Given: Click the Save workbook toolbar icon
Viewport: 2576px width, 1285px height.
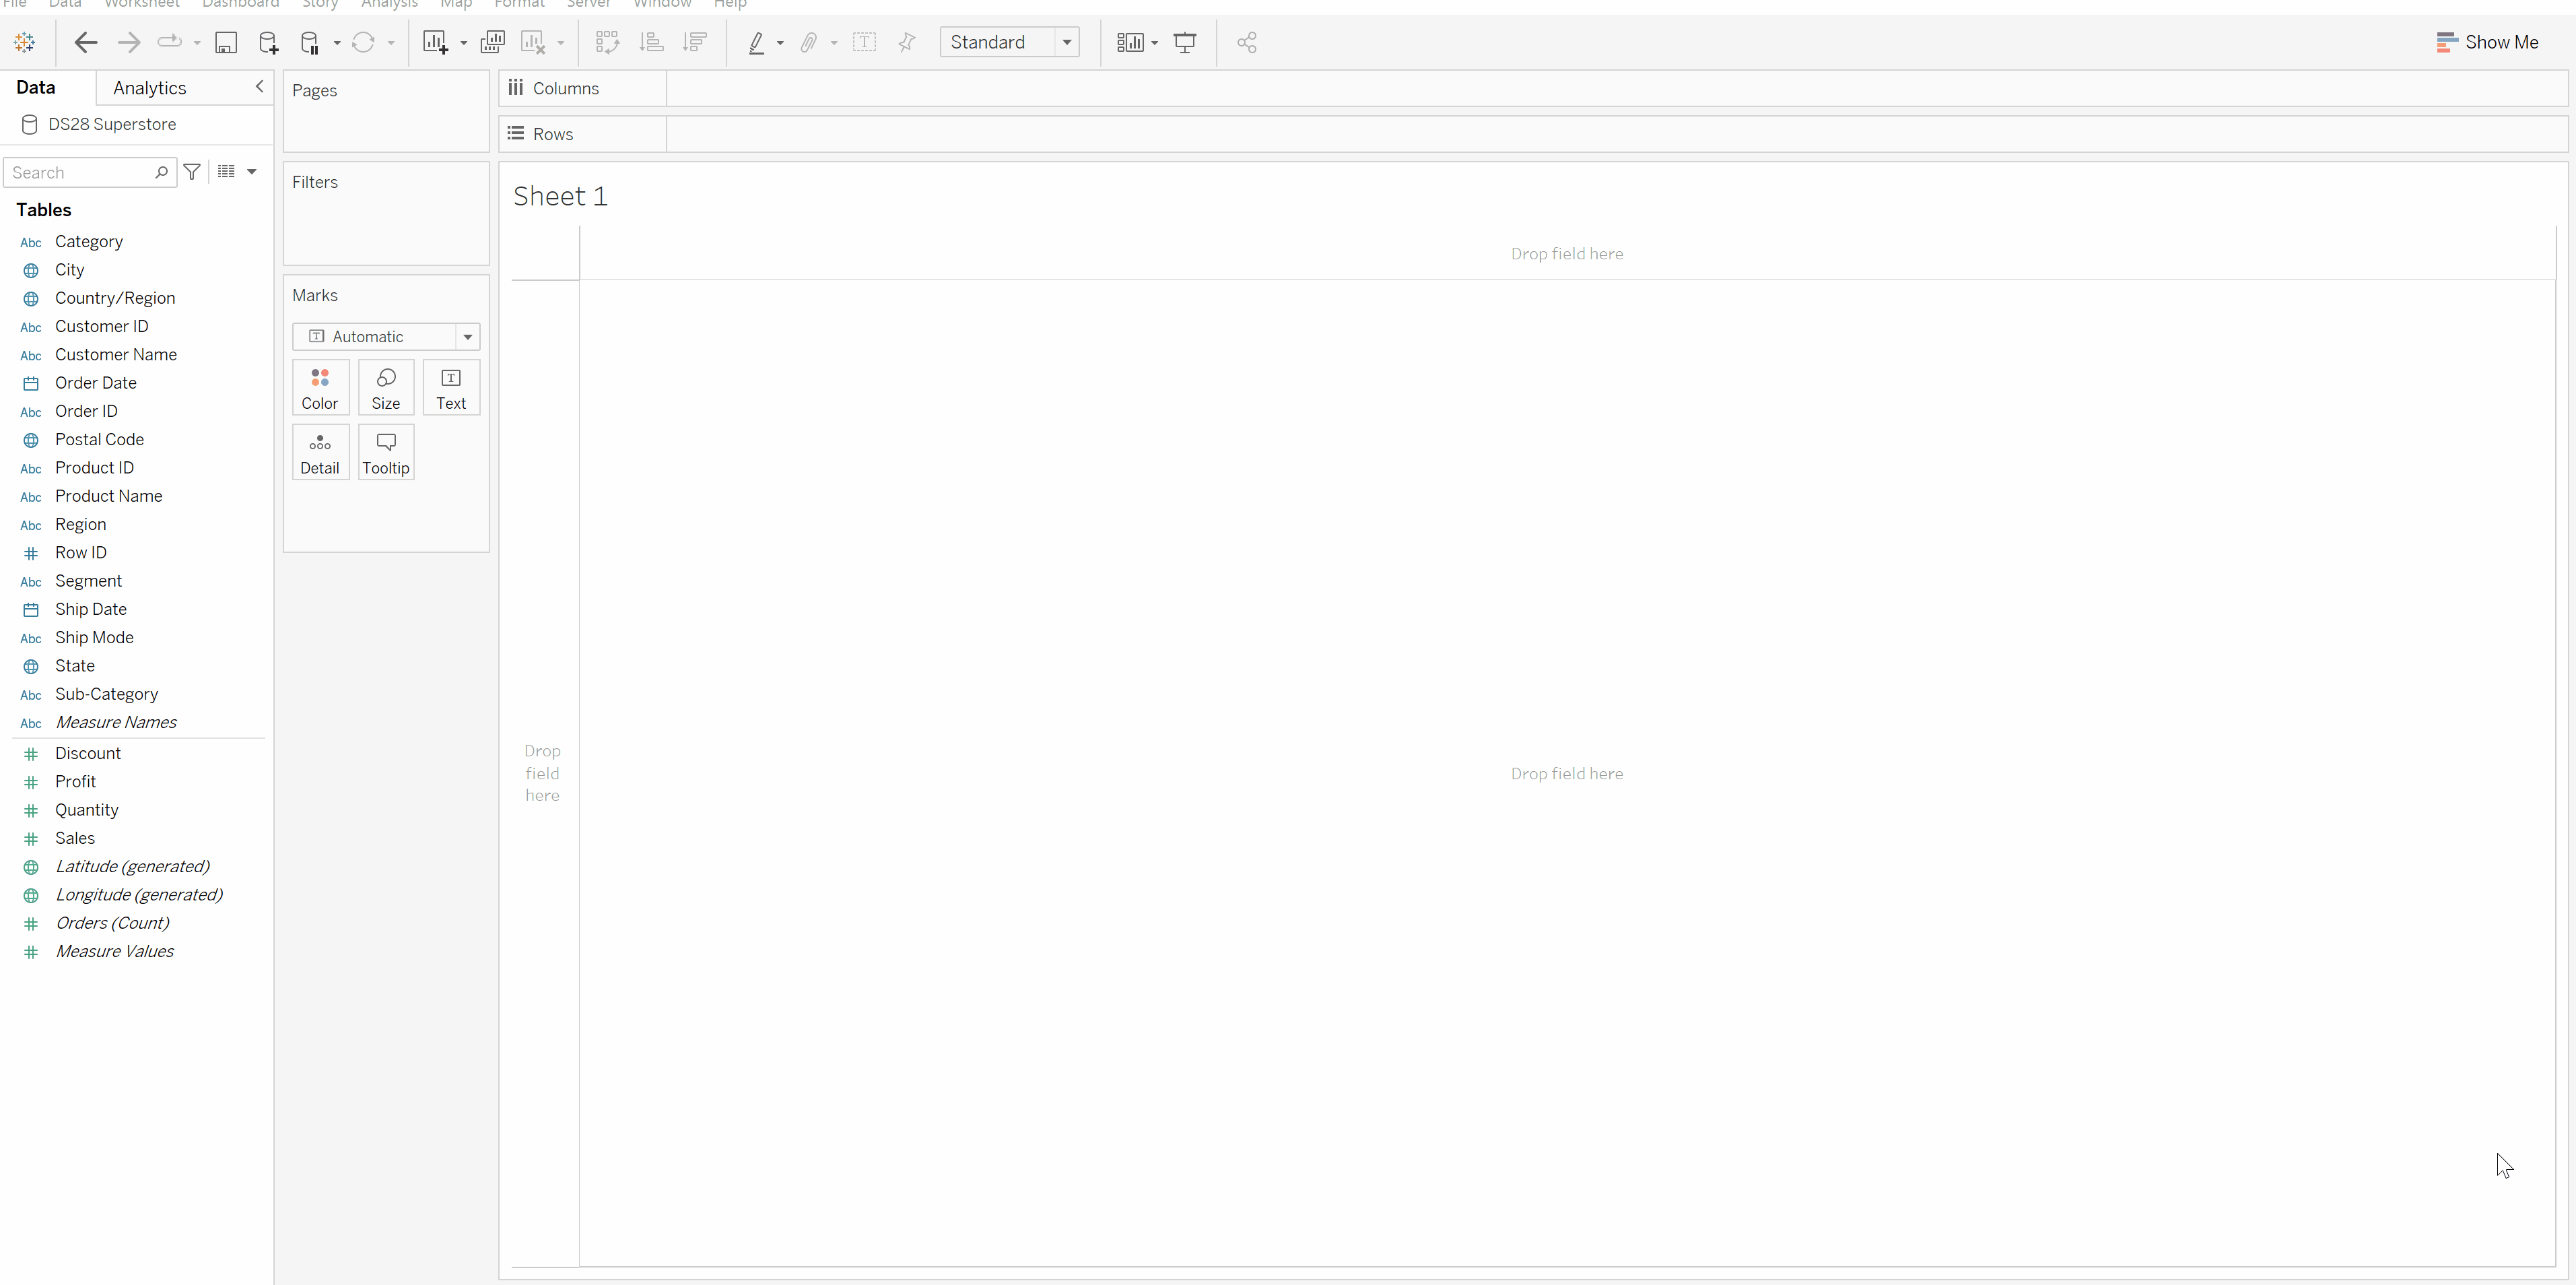Looking at the screenshot, I should tap(226, 42).
